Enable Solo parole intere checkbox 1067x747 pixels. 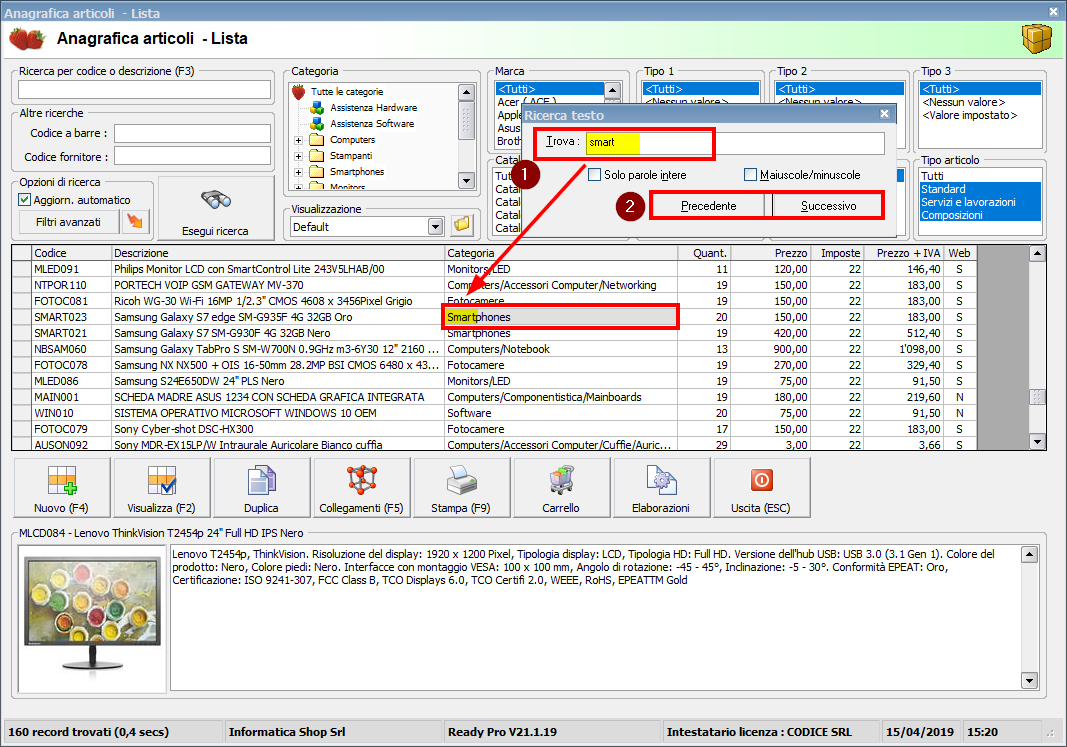595,175
